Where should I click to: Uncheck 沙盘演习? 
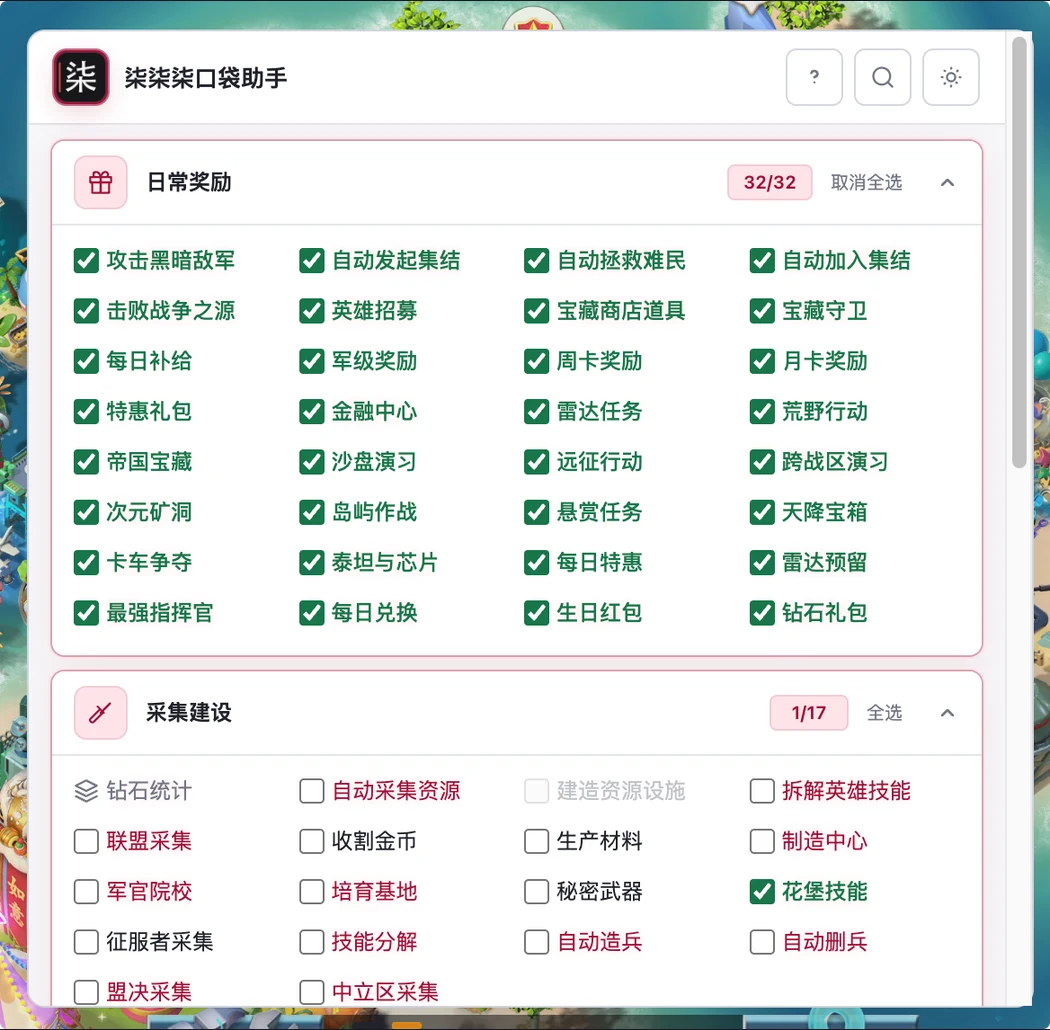click(x=311, y=461)
